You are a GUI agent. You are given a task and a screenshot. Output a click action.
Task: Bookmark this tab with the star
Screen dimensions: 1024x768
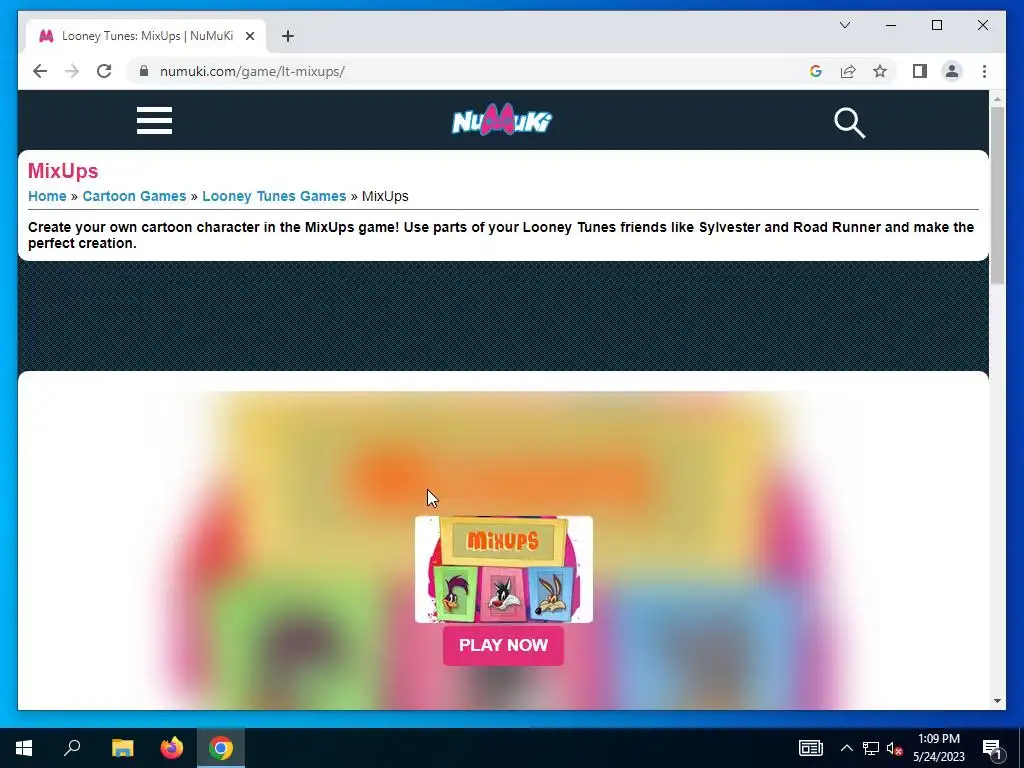click(880, 71)
